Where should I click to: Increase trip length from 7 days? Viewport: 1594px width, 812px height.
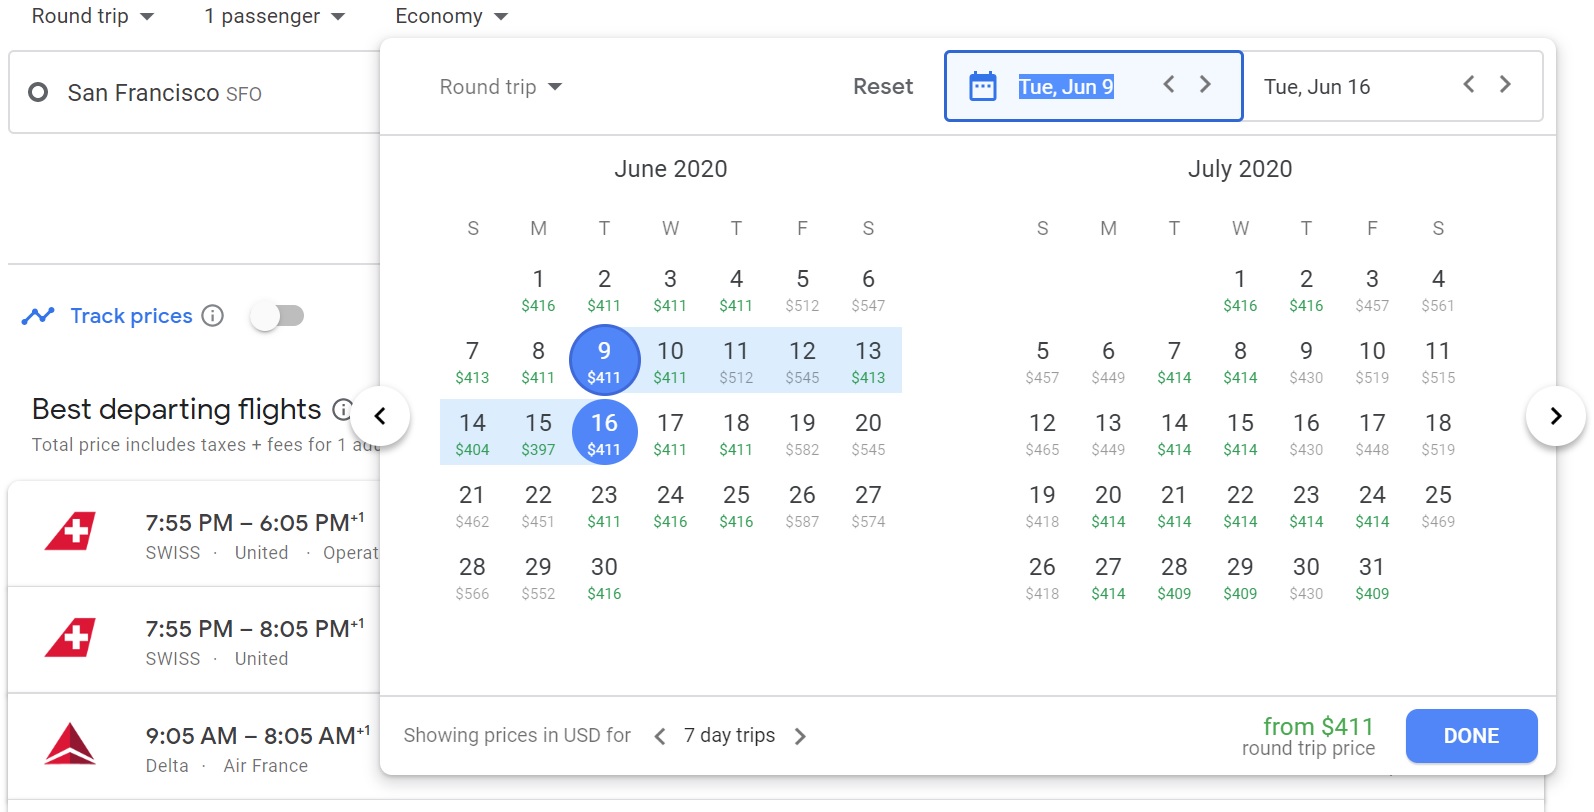click(800, 737)
